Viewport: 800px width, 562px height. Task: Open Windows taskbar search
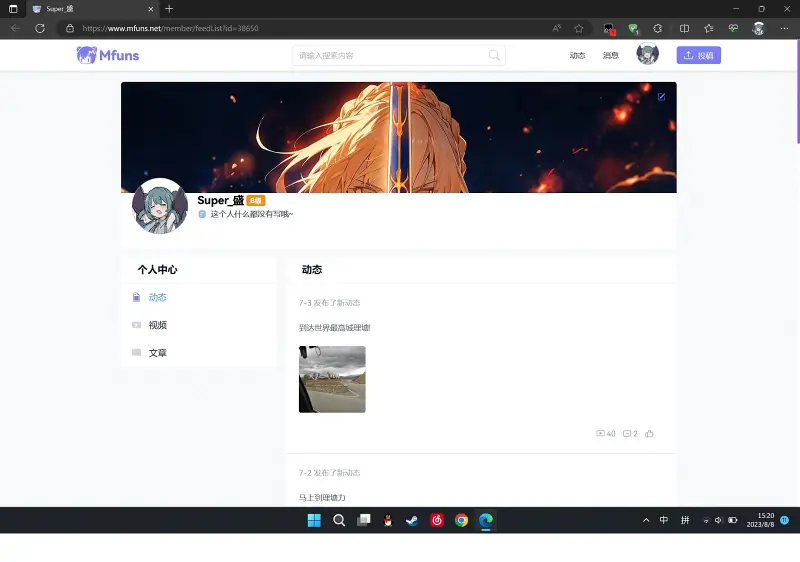click(x=339, y=520)
